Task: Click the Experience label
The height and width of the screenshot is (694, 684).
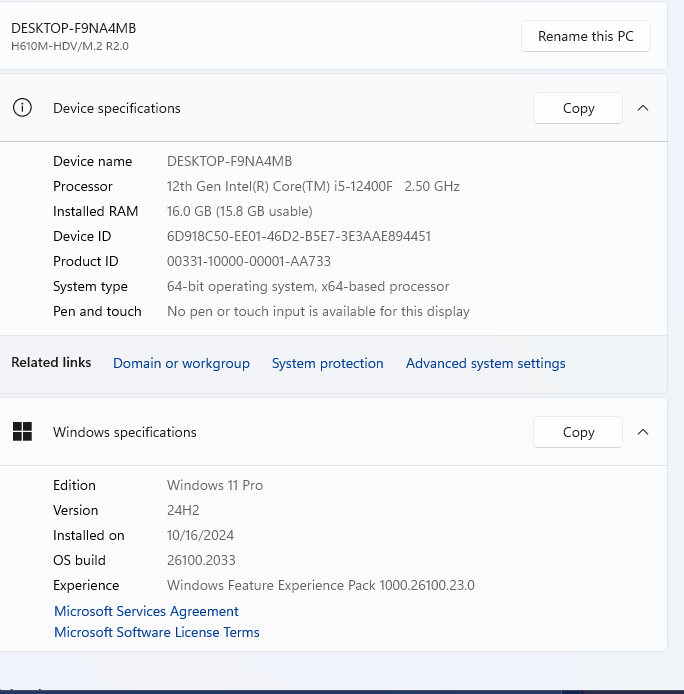Action: point(86,585)
